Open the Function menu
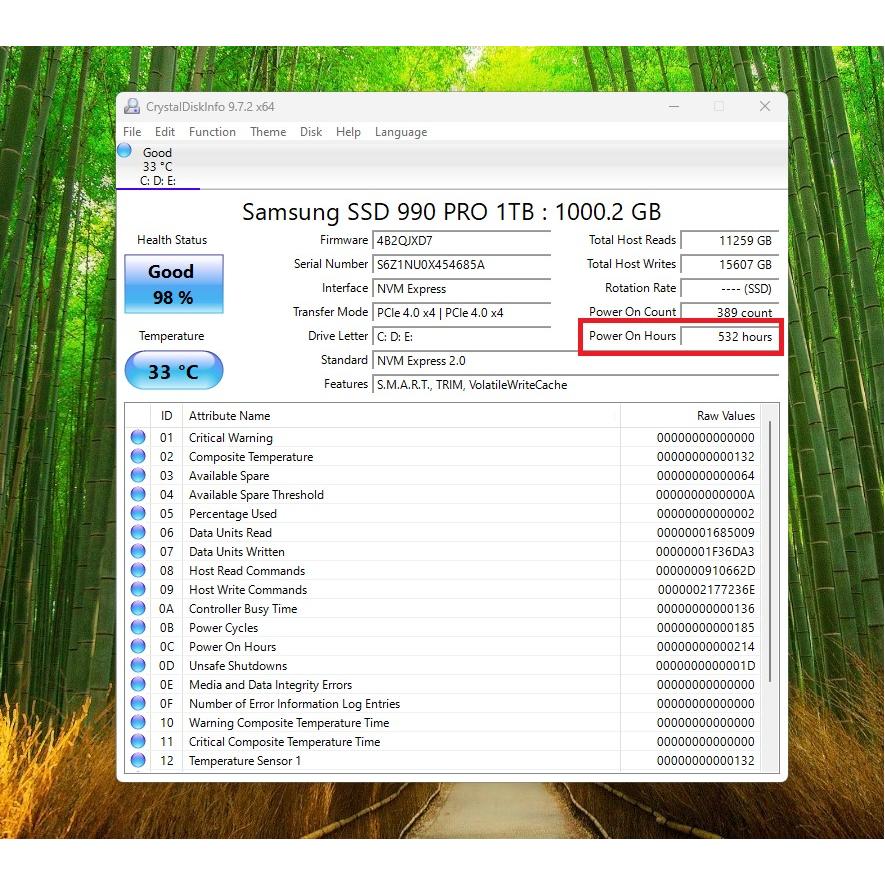The width and height of the screenshot is (885, 885). (x=212, y=132)
